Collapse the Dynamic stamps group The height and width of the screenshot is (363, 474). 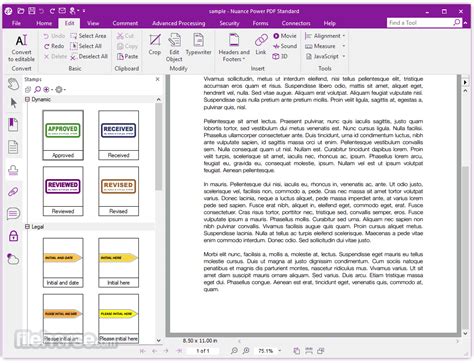point(28,99)
